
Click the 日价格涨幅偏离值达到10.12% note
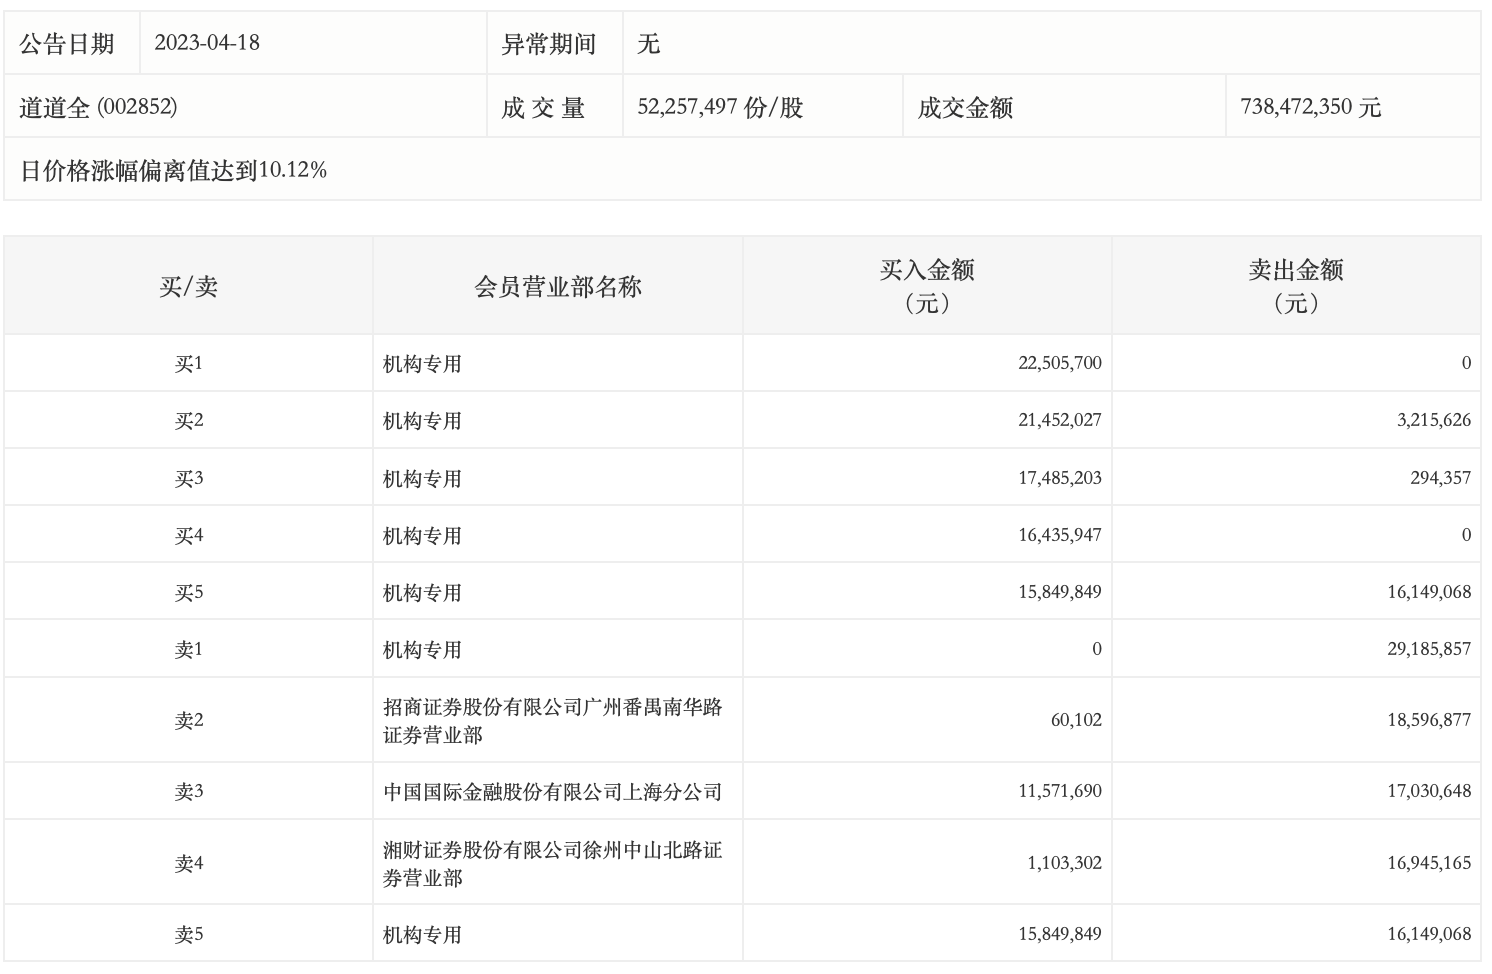(173, 170)
